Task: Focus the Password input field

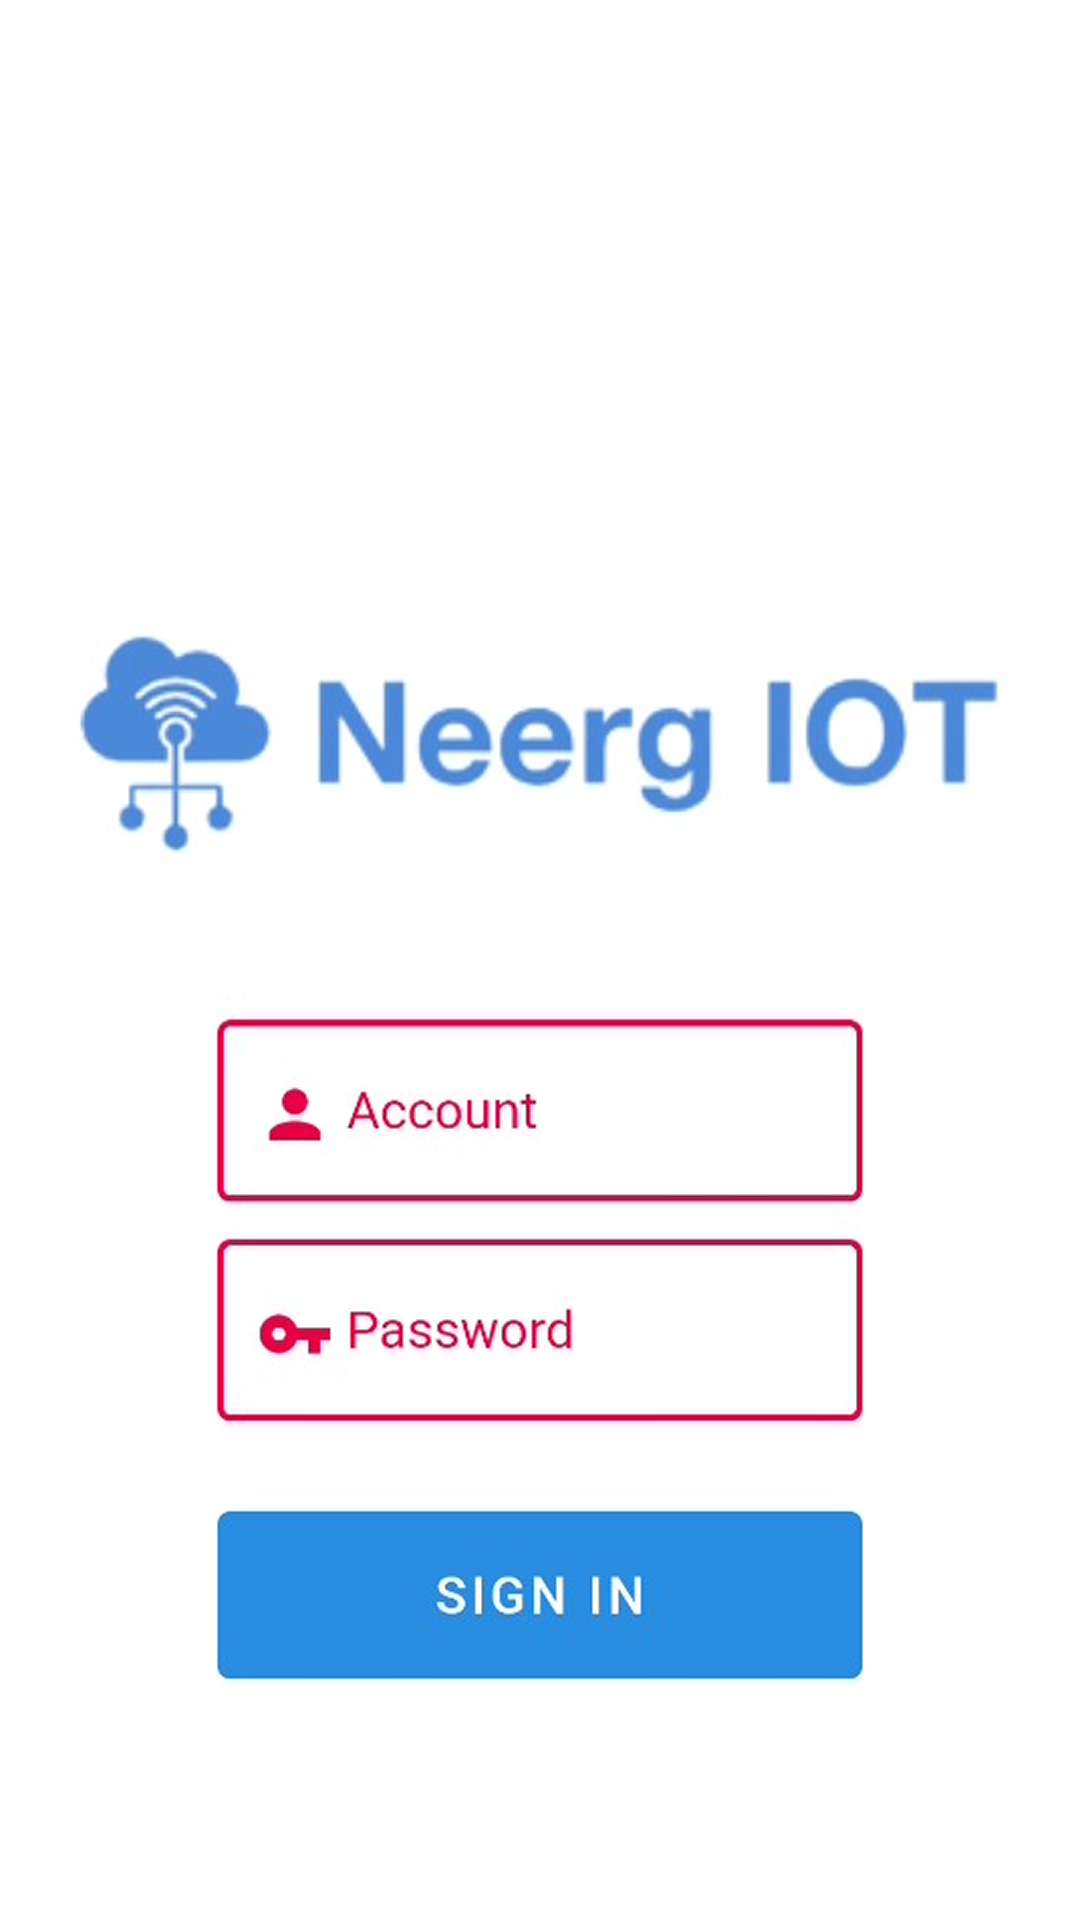Action: pos(540,1330)
